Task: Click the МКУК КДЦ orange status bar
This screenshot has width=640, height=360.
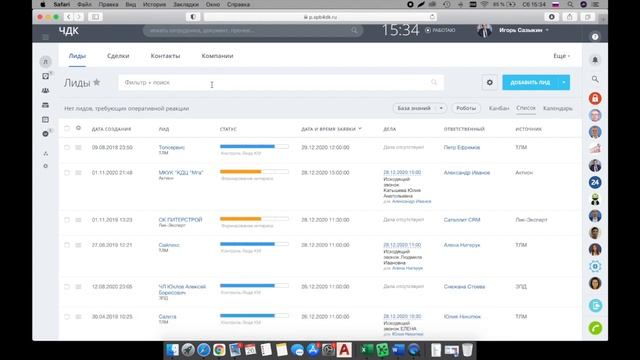Action: coord(254,171)
